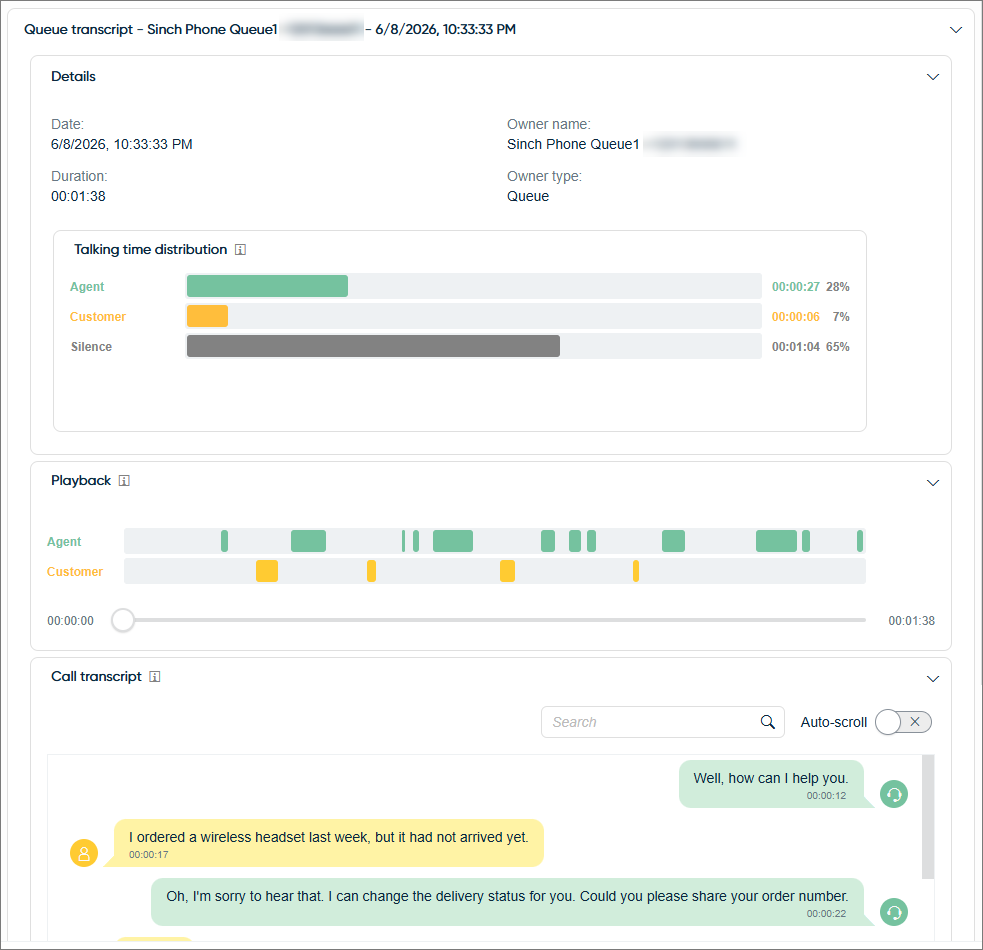Image resolution: width=983 pixels, height=950 pixels.
Task: Click the longest green agent segment in timeline
Action: [x=776, y=541]
